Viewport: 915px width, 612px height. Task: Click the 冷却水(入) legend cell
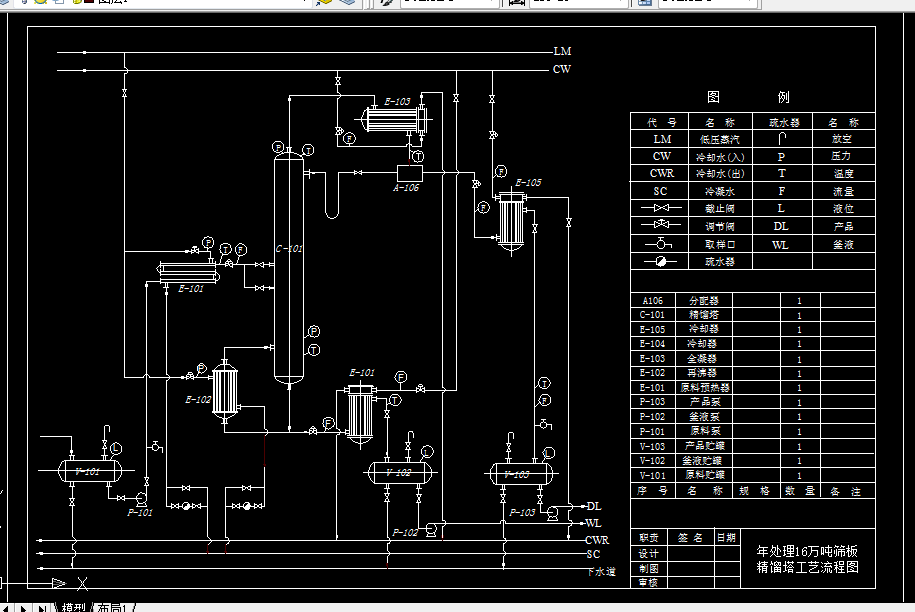(x=720, y=157)
